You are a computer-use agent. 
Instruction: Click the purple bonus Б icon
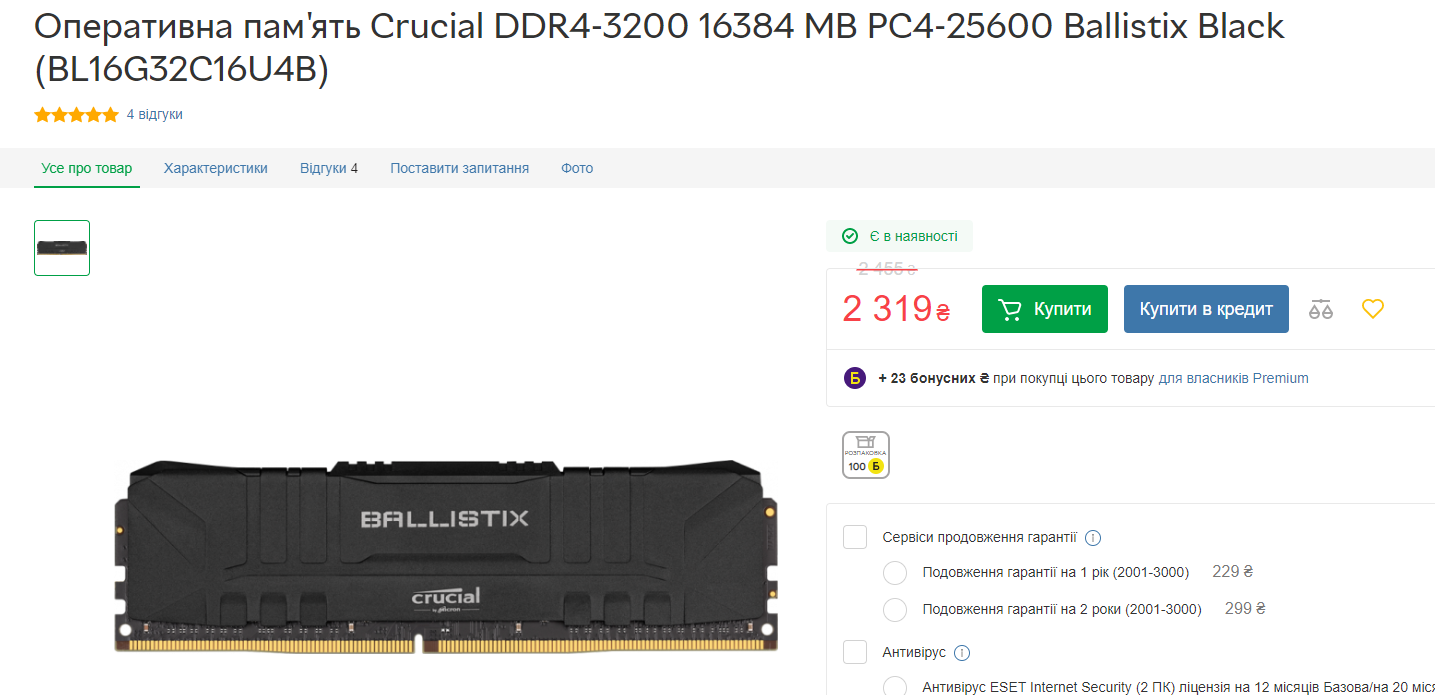point(855,378)
